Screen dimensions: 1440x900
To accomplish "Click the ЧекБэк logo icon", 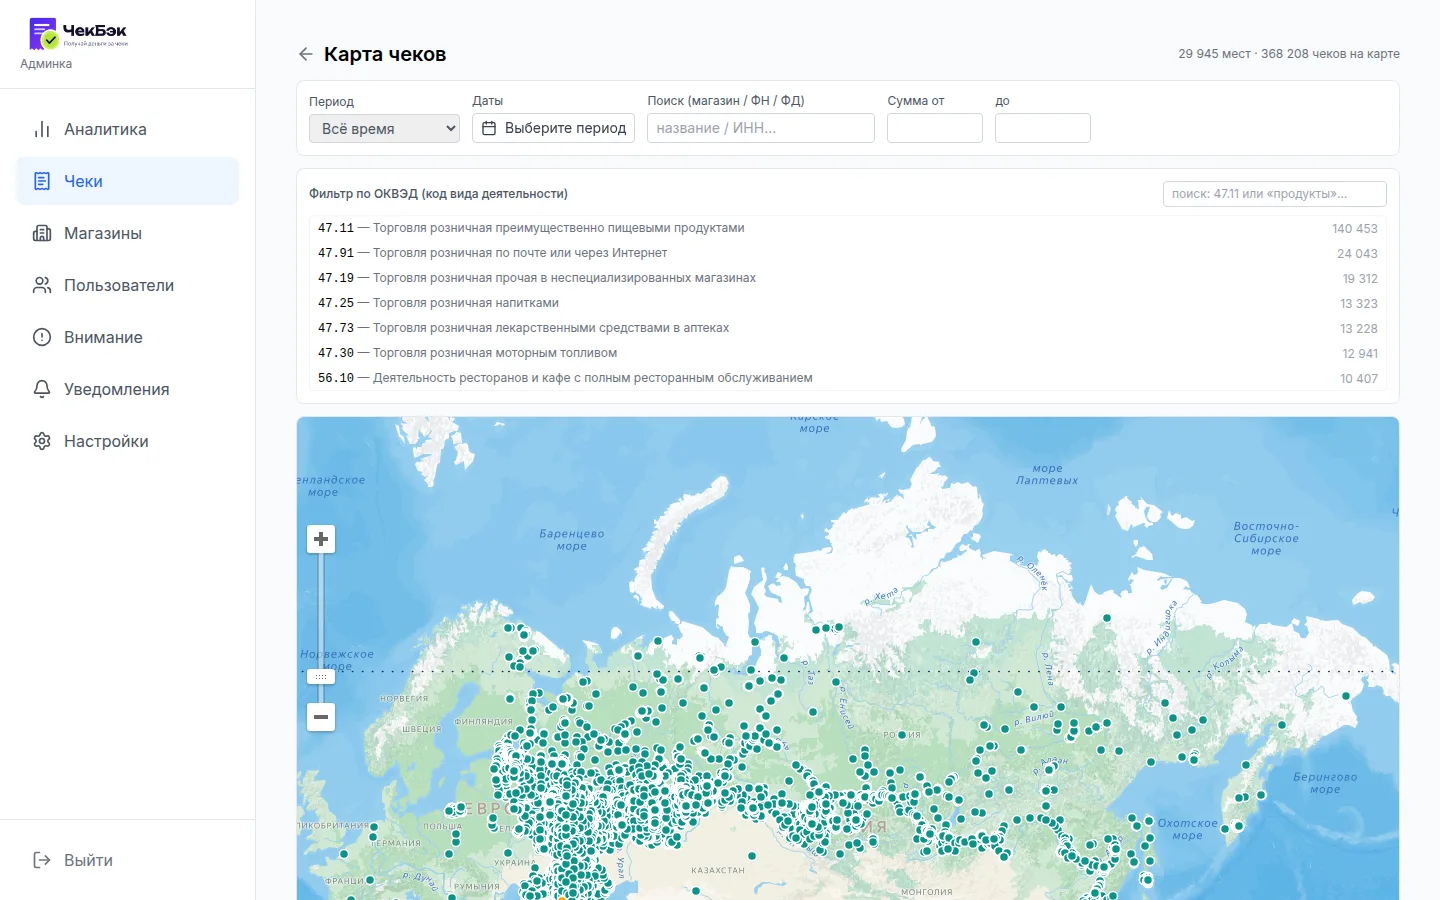I will 44,33.
